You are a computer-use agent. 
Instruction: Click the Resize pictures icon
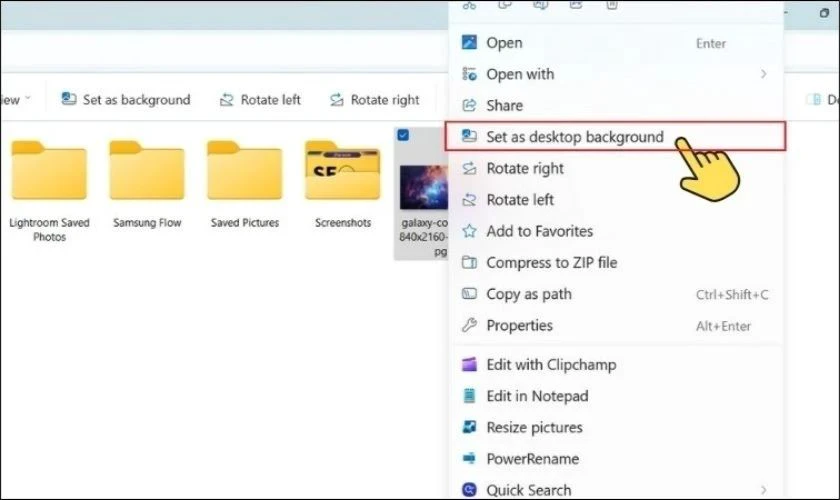click(468, 427)
